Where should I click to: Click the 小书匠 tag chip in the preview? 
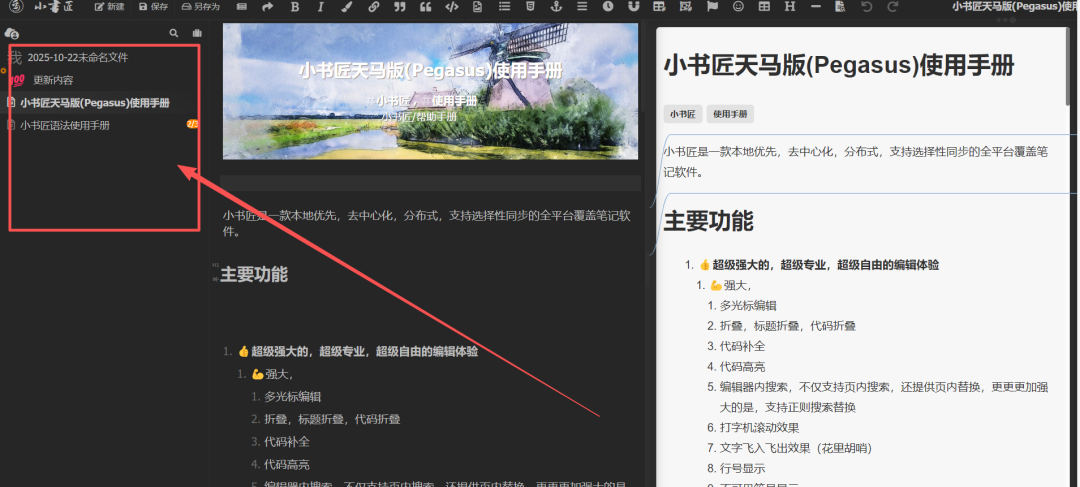coord(683,114)
